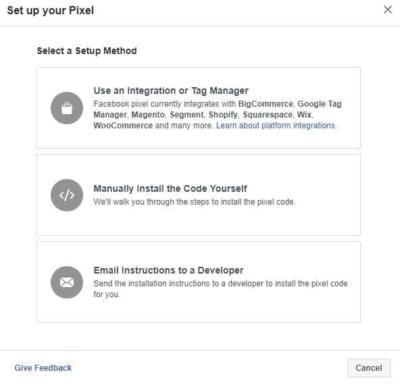Select Use an Integration or Tag Manager
Screen dimensions: 400x385
pos(198,108)
